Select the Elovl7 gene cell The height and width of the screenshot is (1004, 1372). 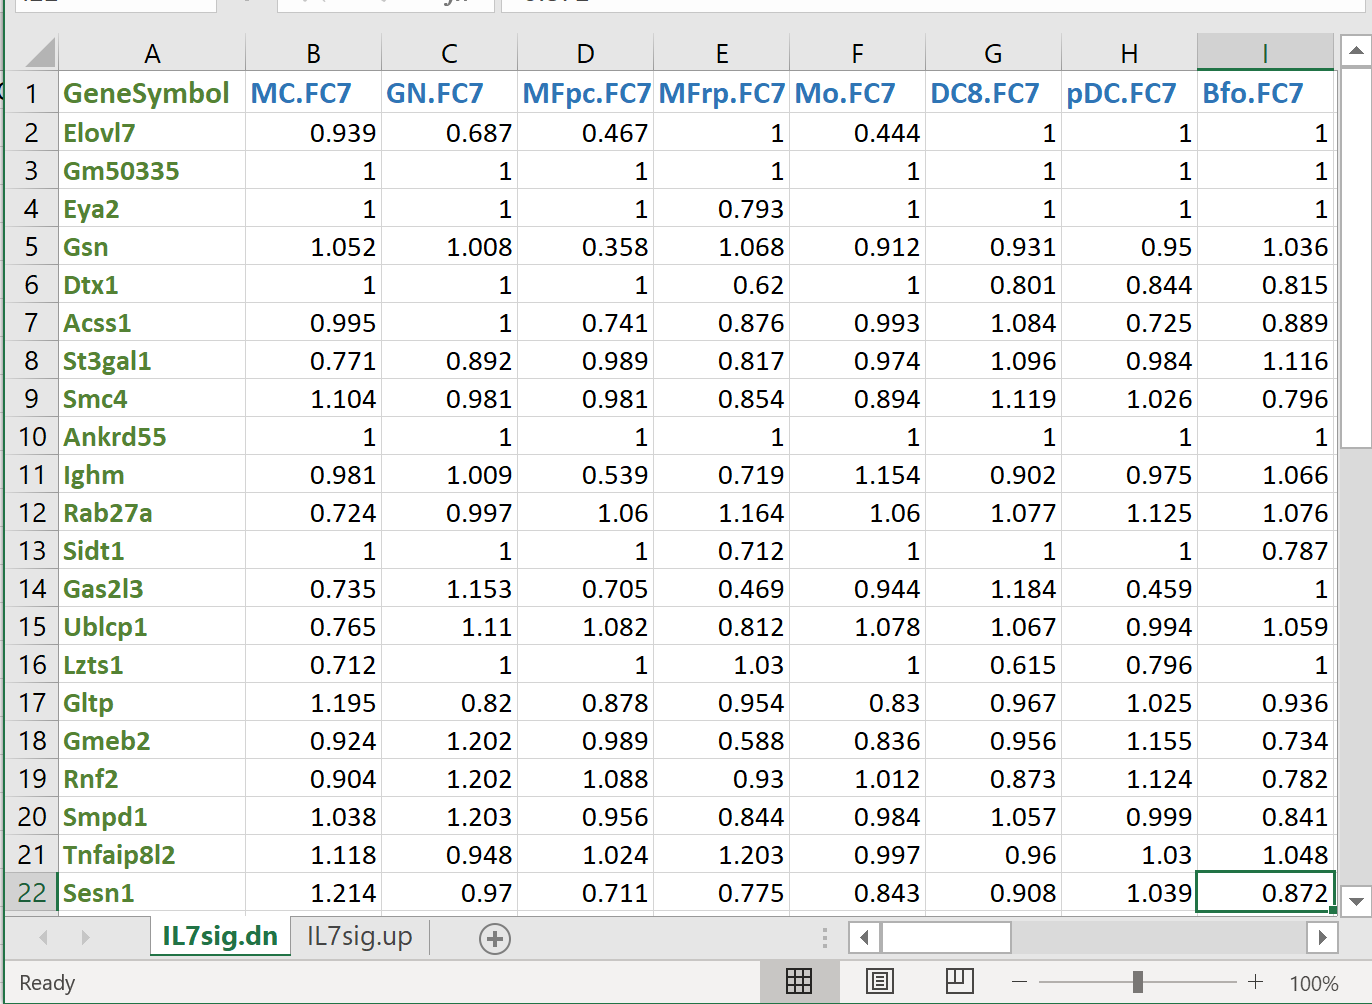click(x=152, y=133)
